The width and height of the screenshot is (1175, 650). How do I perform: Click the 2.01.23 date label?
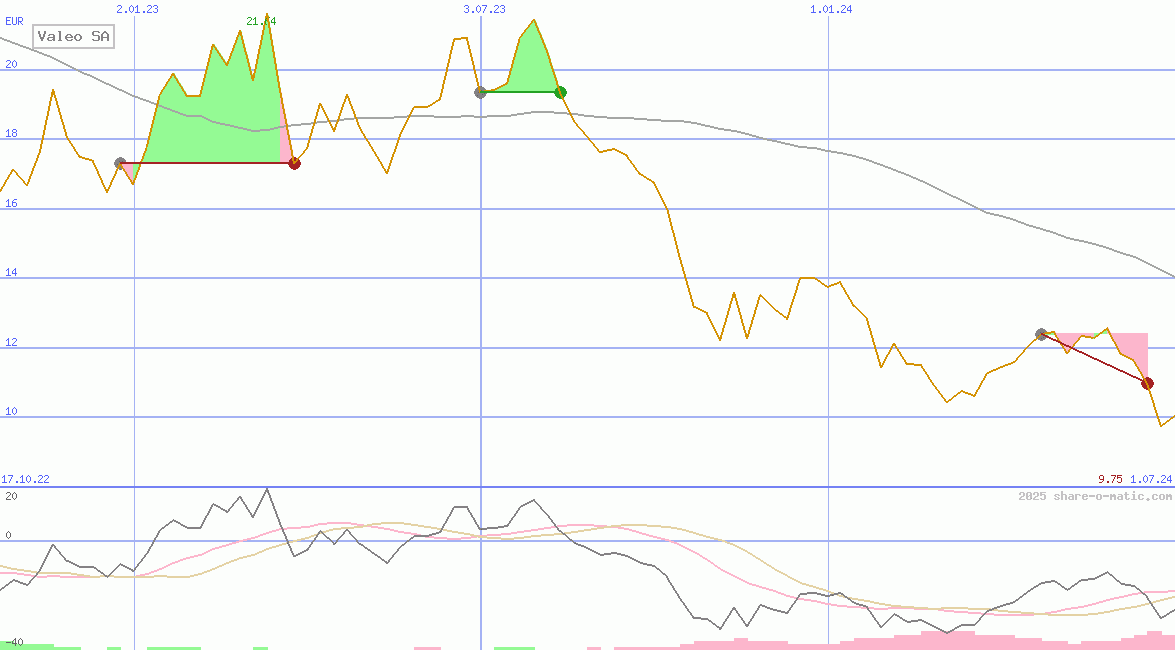coord(137,9)
